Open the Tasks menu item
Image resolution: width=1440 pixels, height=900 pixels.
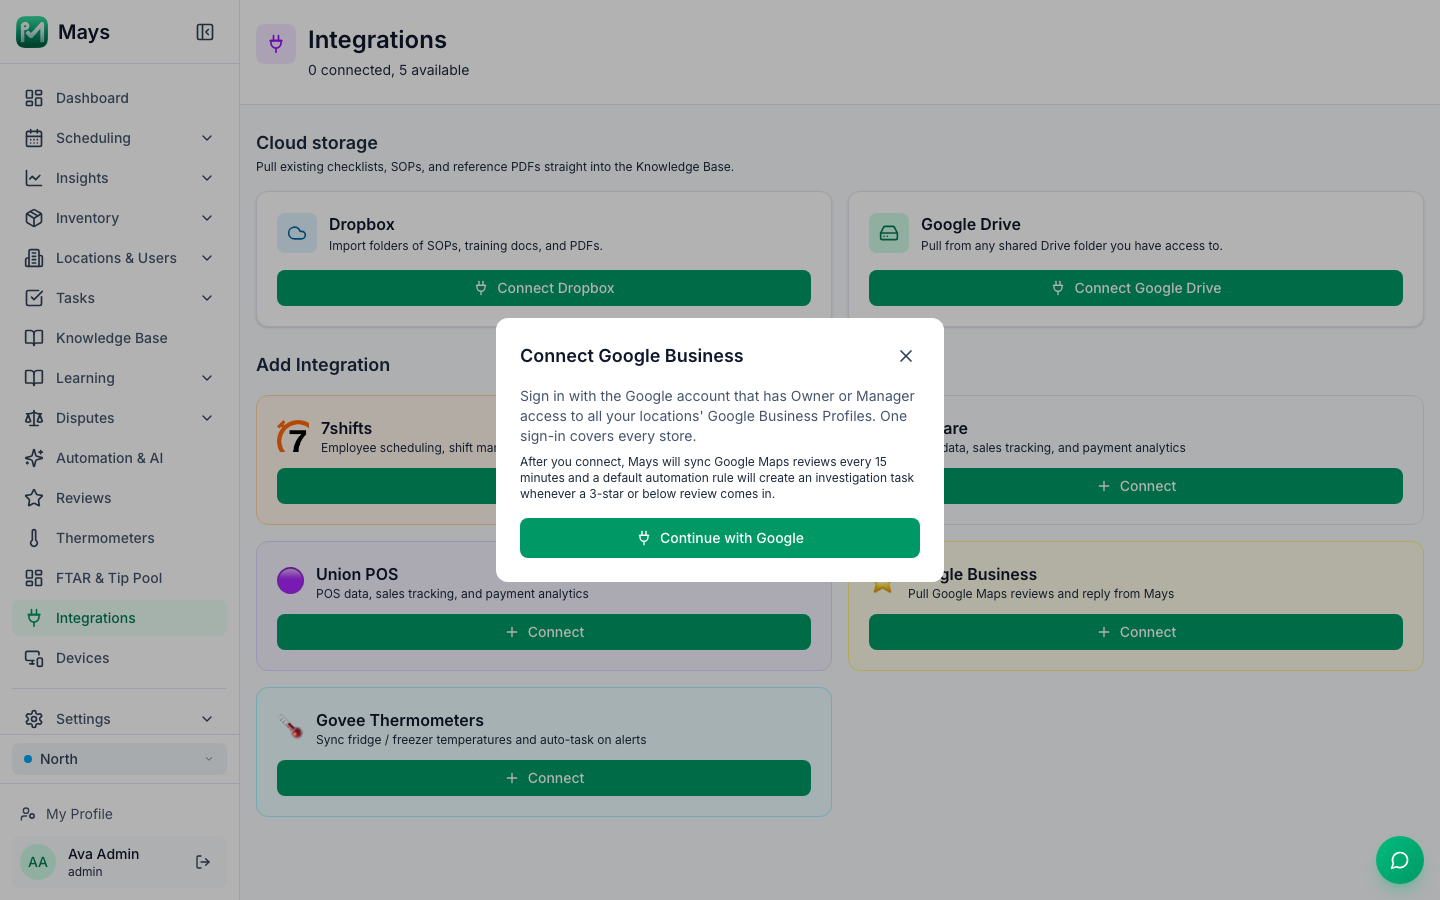tap(120, 298)
